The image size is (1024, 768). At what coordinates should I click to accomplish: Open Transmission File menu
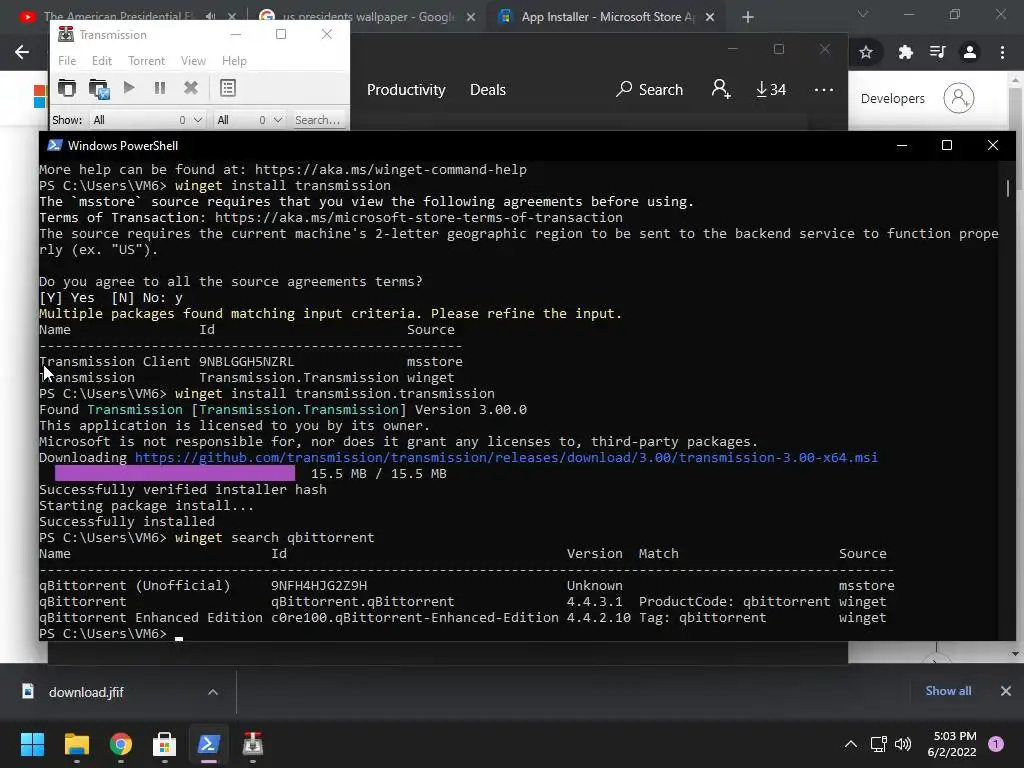pos(67,61)
